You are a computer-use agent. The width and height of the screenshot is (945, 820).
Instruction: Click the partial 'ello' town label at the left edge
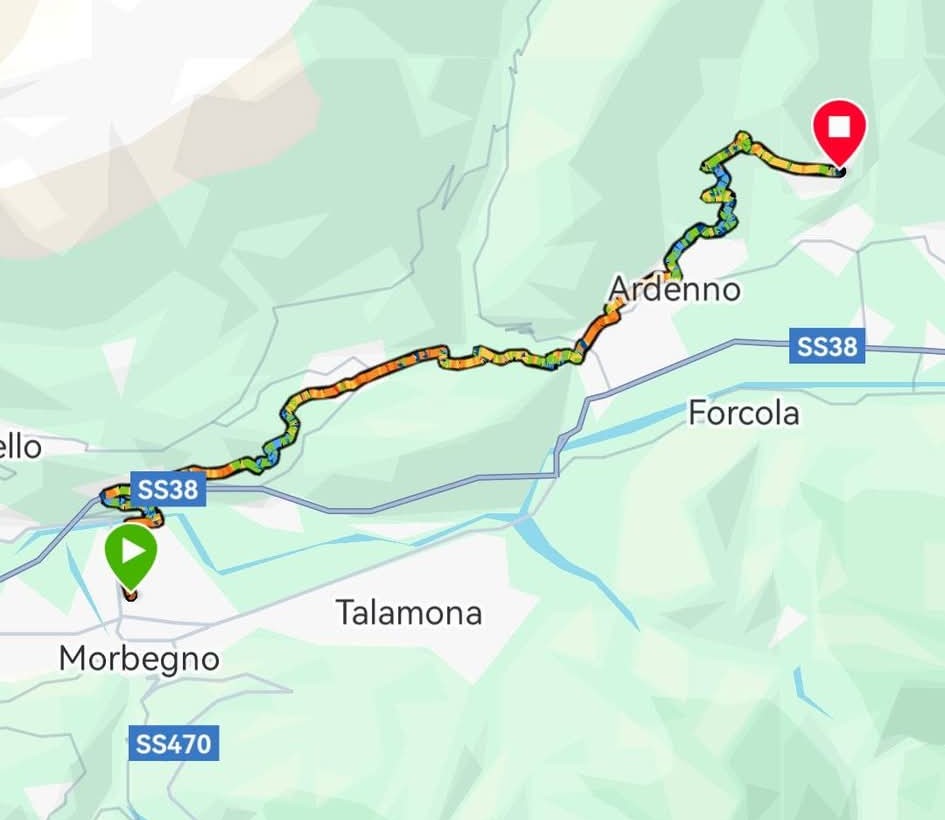[20, 447]
